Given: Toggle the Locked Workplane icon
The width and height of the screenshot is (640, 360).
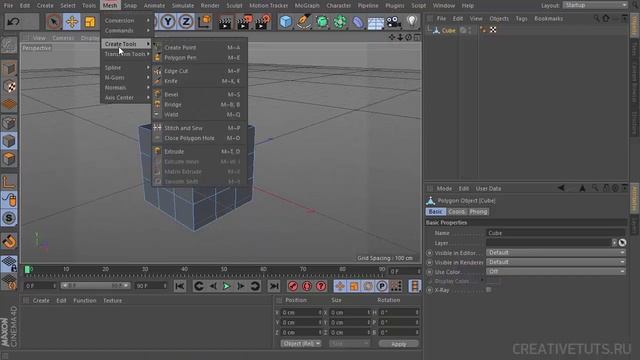Looking at the screenshot, I should tap(9, 263).
